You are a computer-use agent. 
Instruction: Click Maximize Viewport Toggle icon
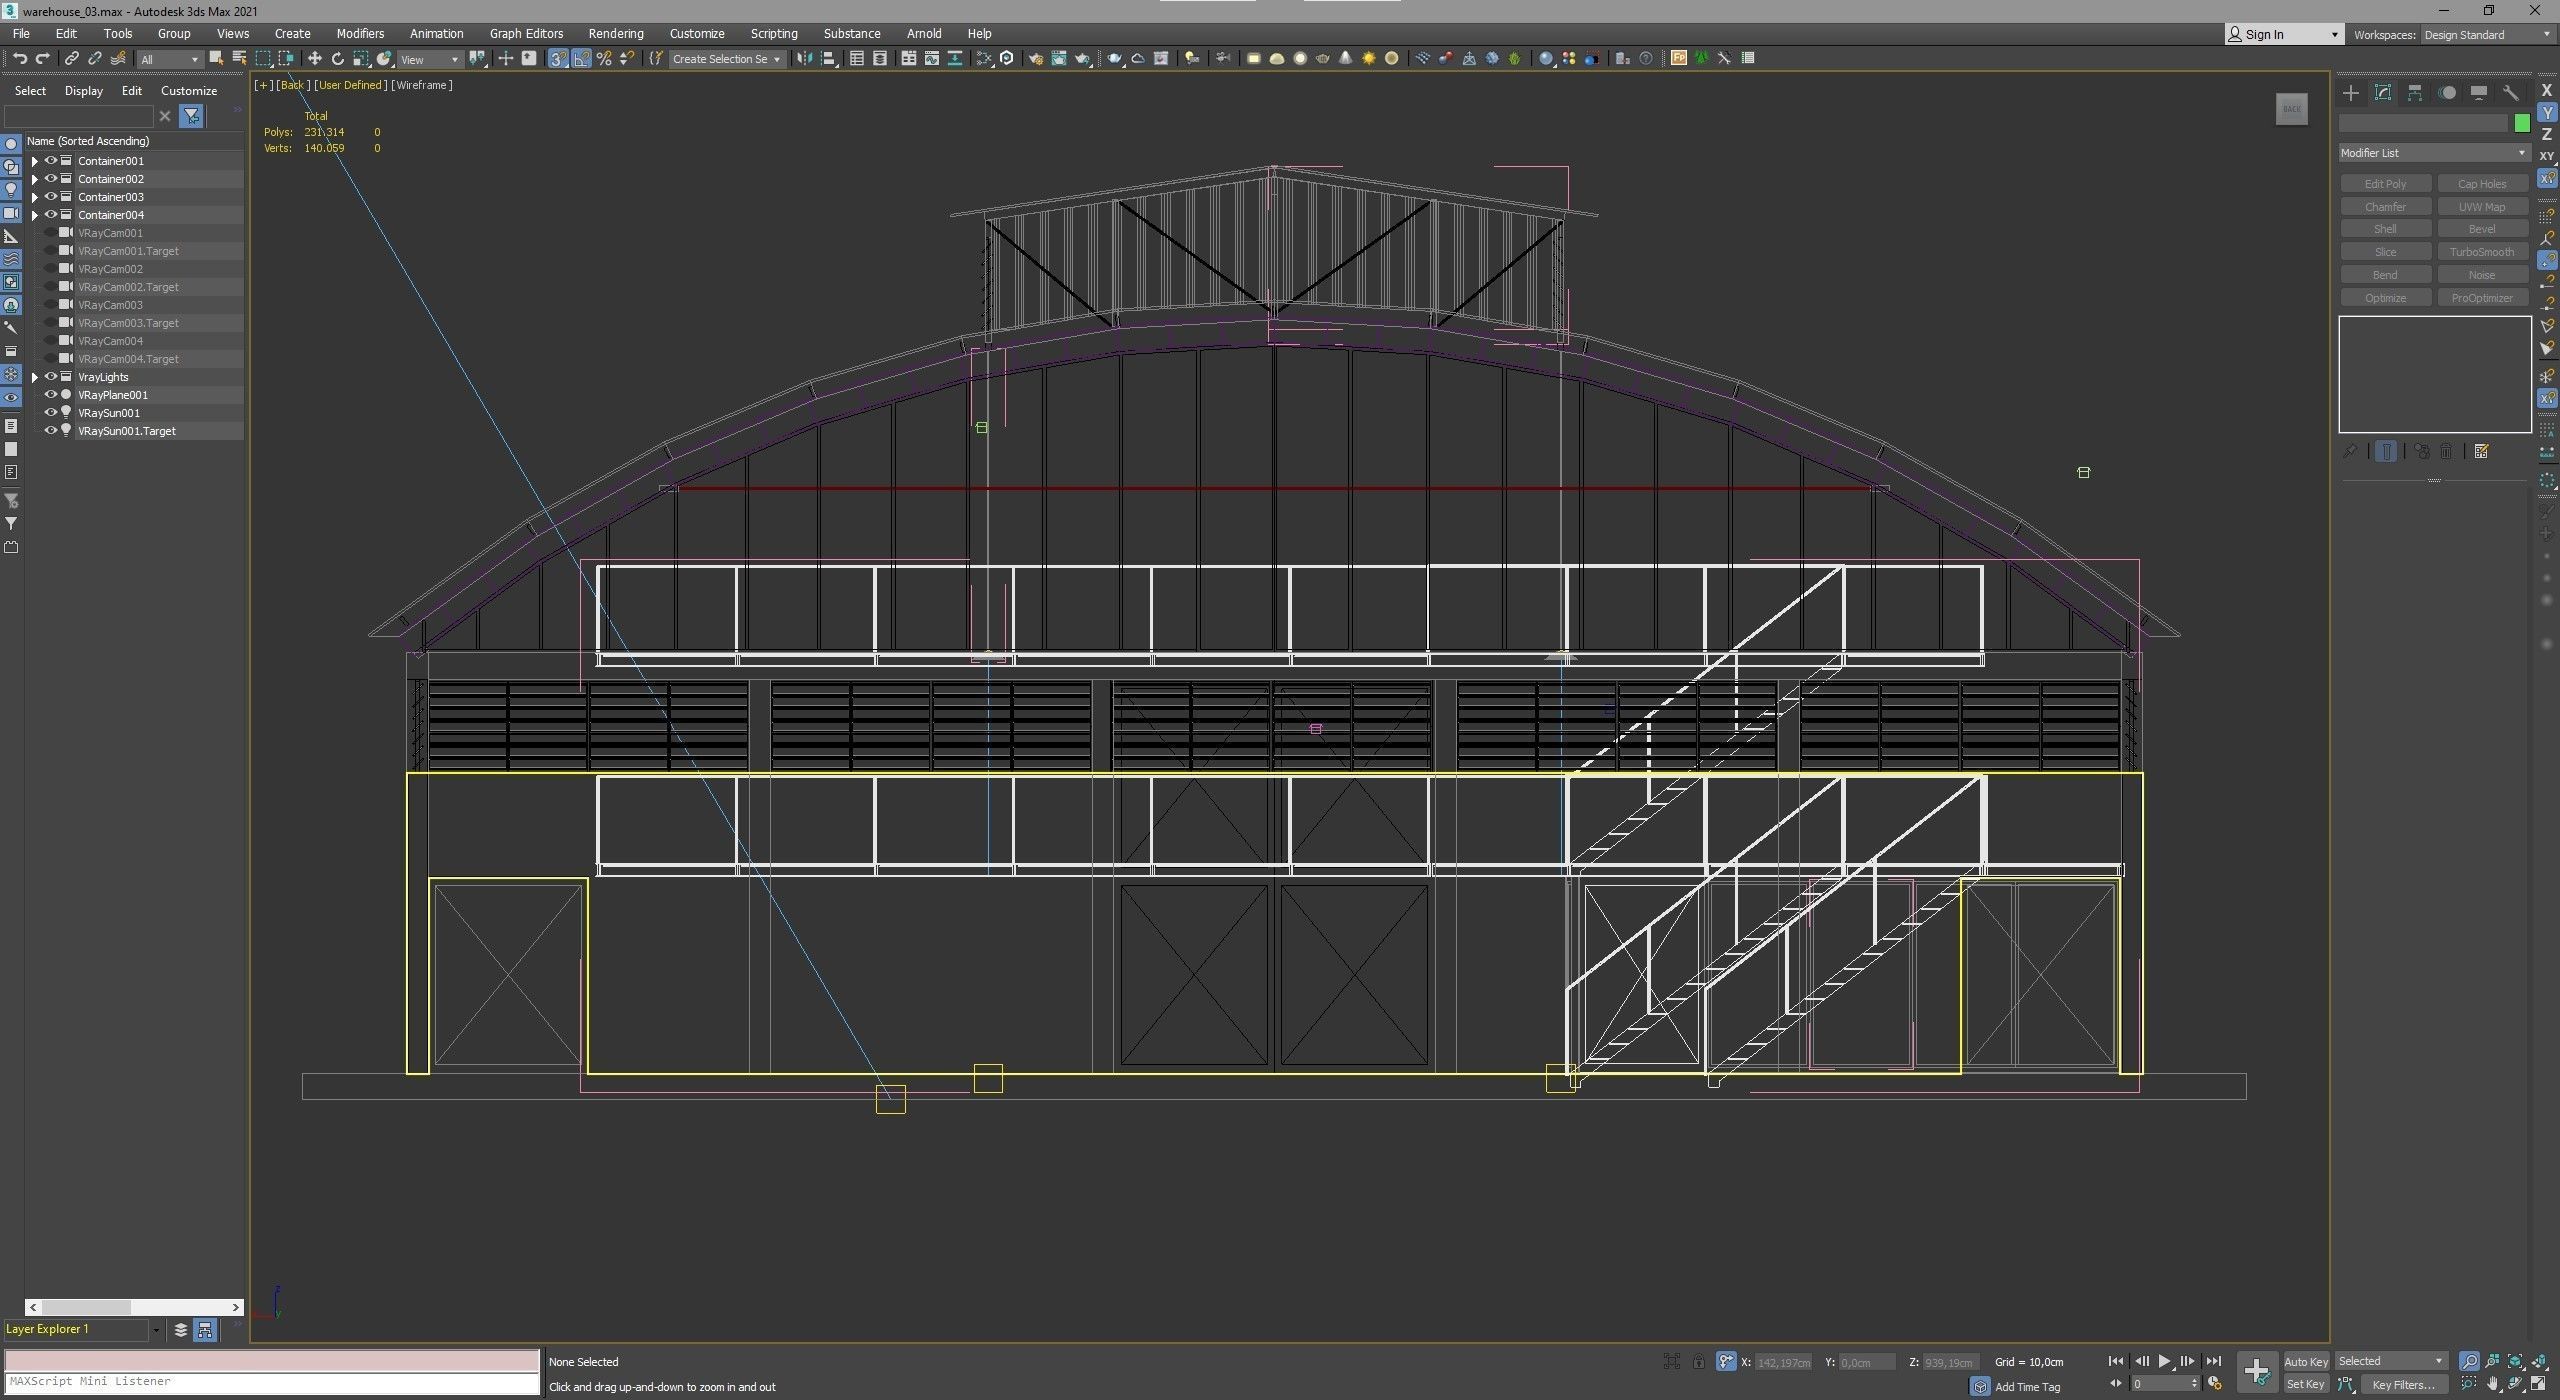point(2538,1385)
